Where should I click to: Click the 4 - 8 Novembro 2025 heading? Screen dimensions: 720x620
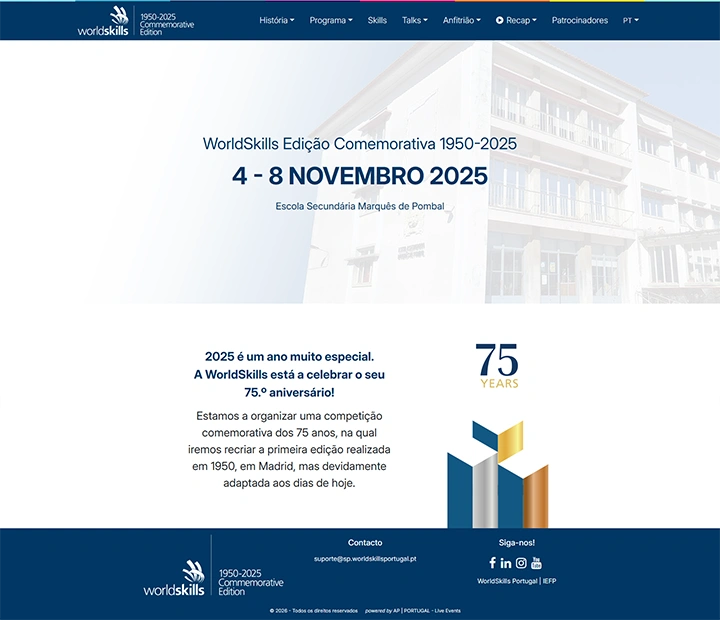(x=360, y=176)
